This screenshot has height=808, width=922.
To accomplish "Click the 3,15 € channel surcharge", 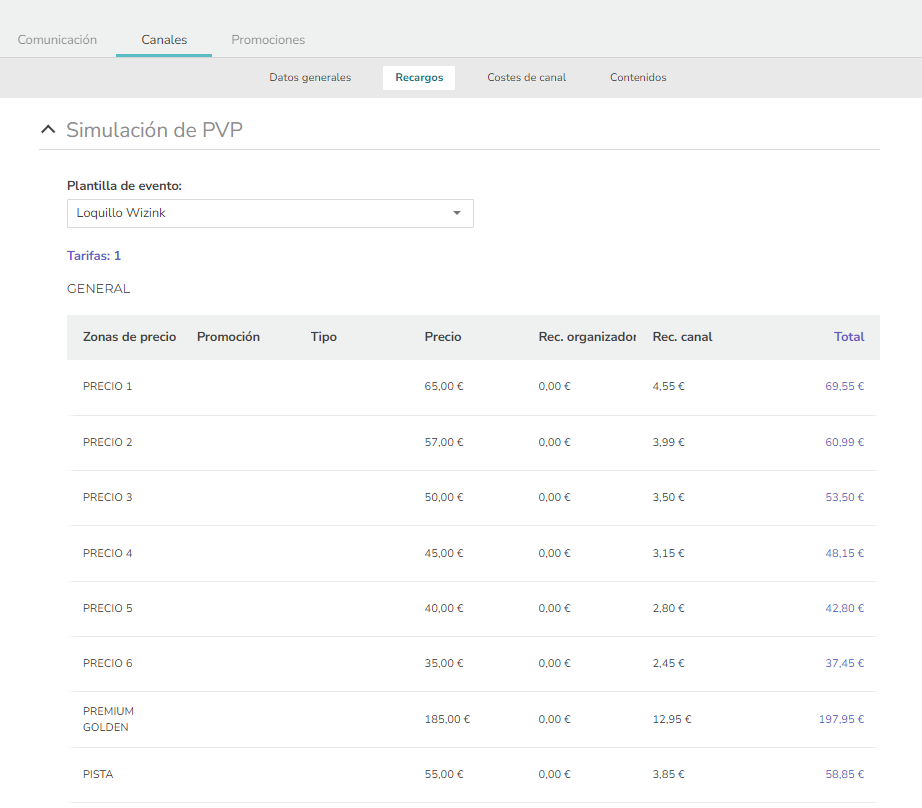I will click(x=669, y=553).
